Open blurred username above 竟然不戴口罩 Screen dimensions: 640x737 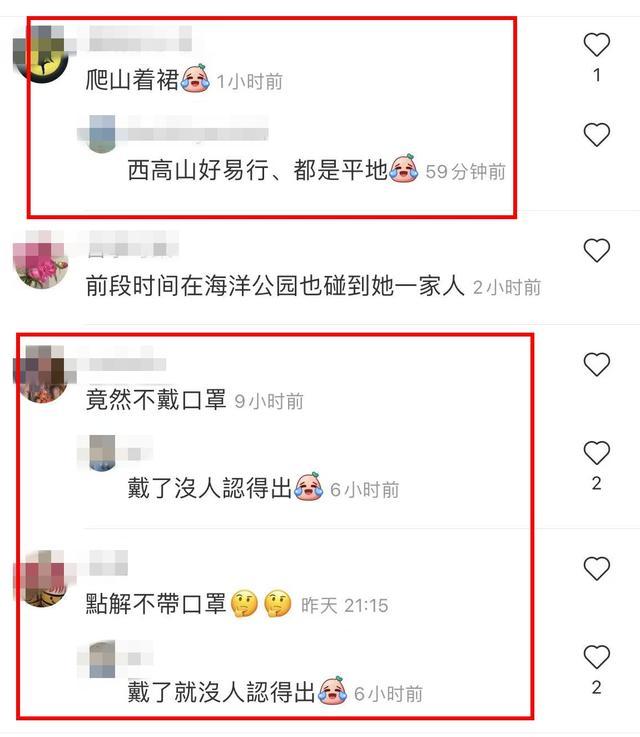pyautogui.click(x=127, y=364)
